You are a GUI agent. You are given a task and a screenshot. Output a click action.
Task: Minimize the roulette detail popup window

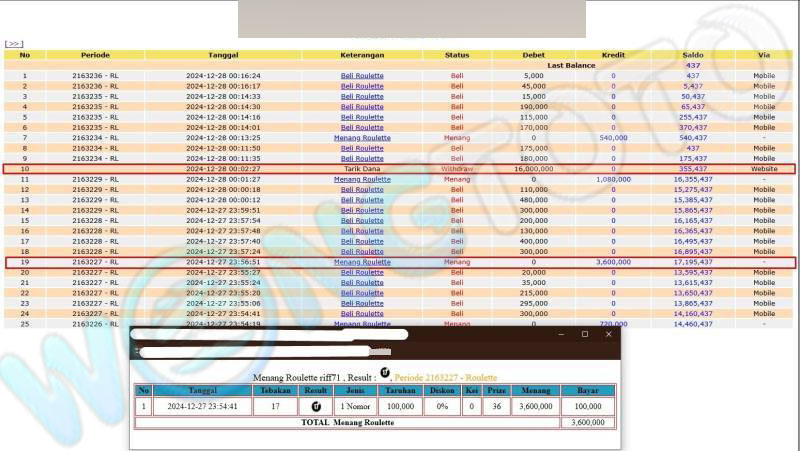561,334
